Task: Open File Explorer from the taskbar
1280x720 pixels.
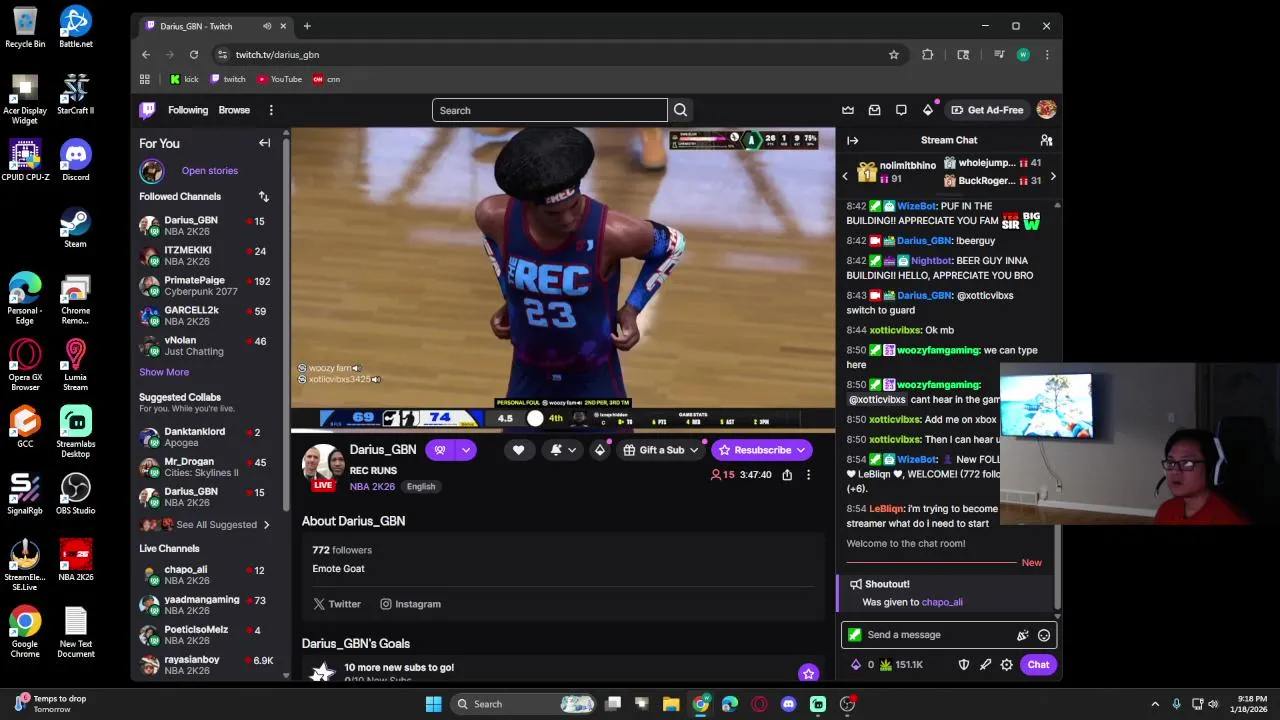Action: pos(671,704)
